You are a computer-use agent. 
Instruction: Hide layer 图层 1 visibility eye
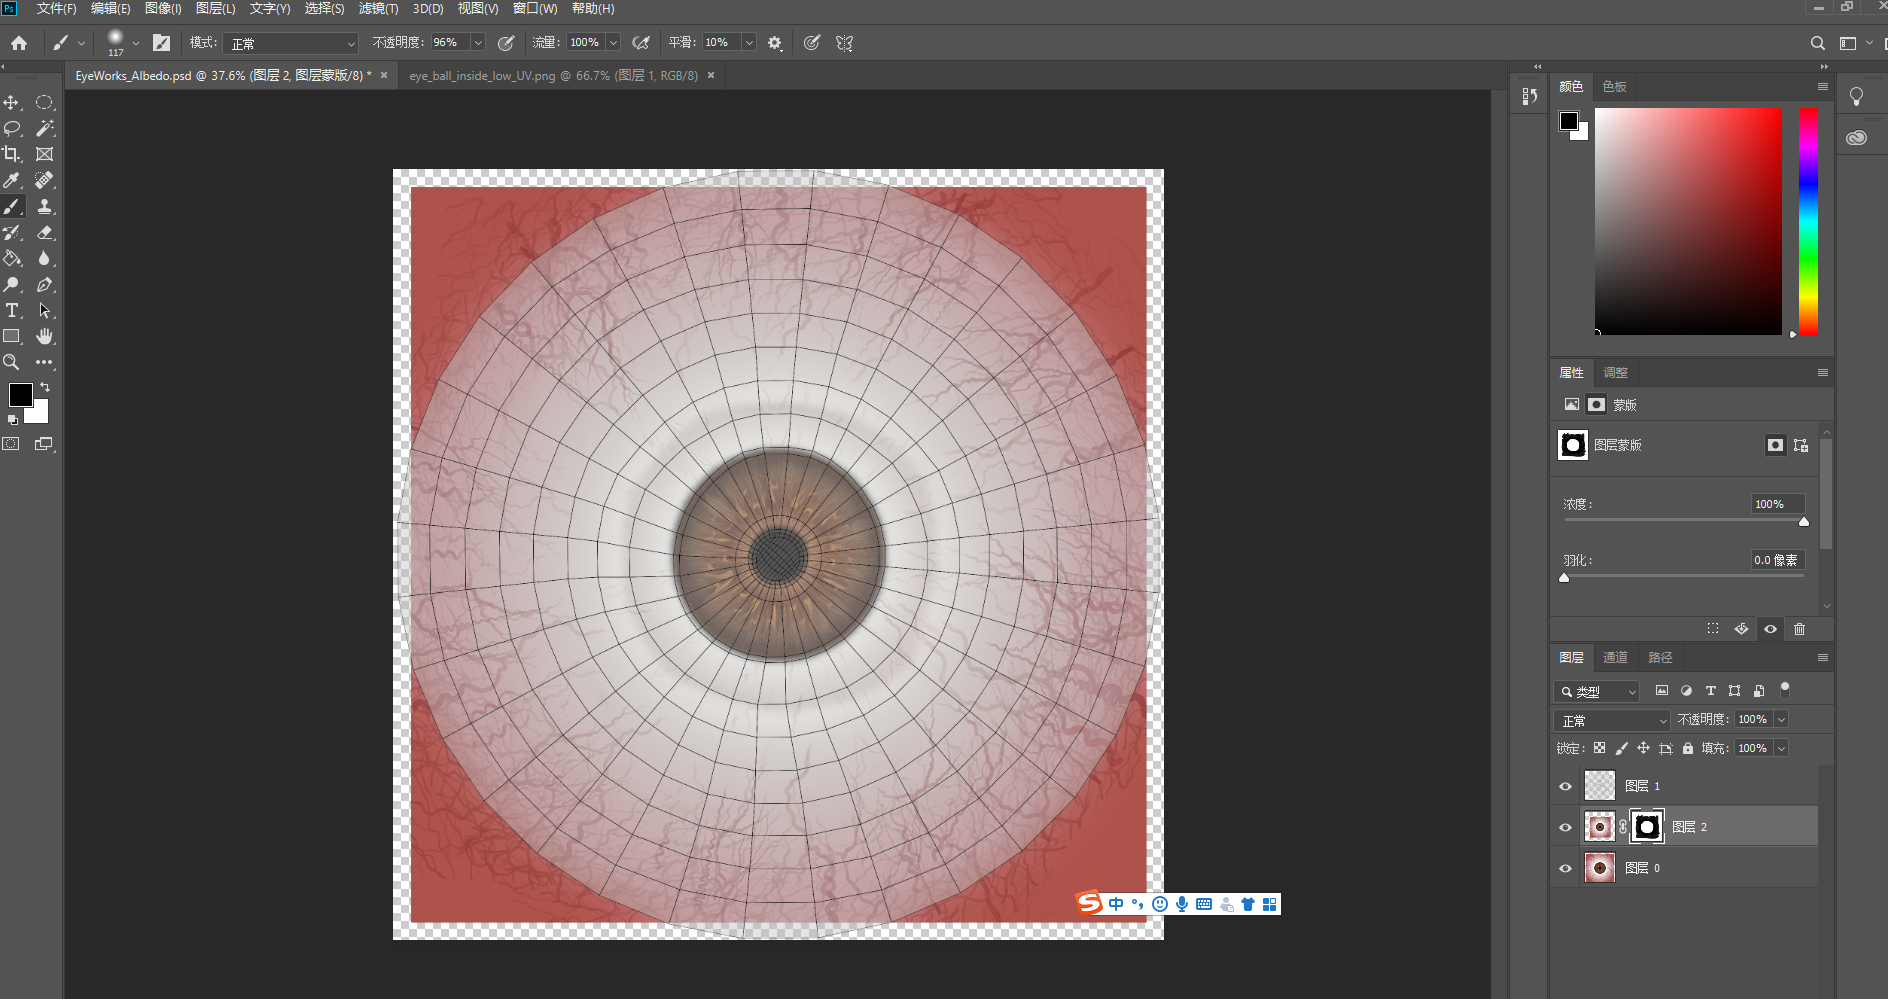tap(1566, 786)
